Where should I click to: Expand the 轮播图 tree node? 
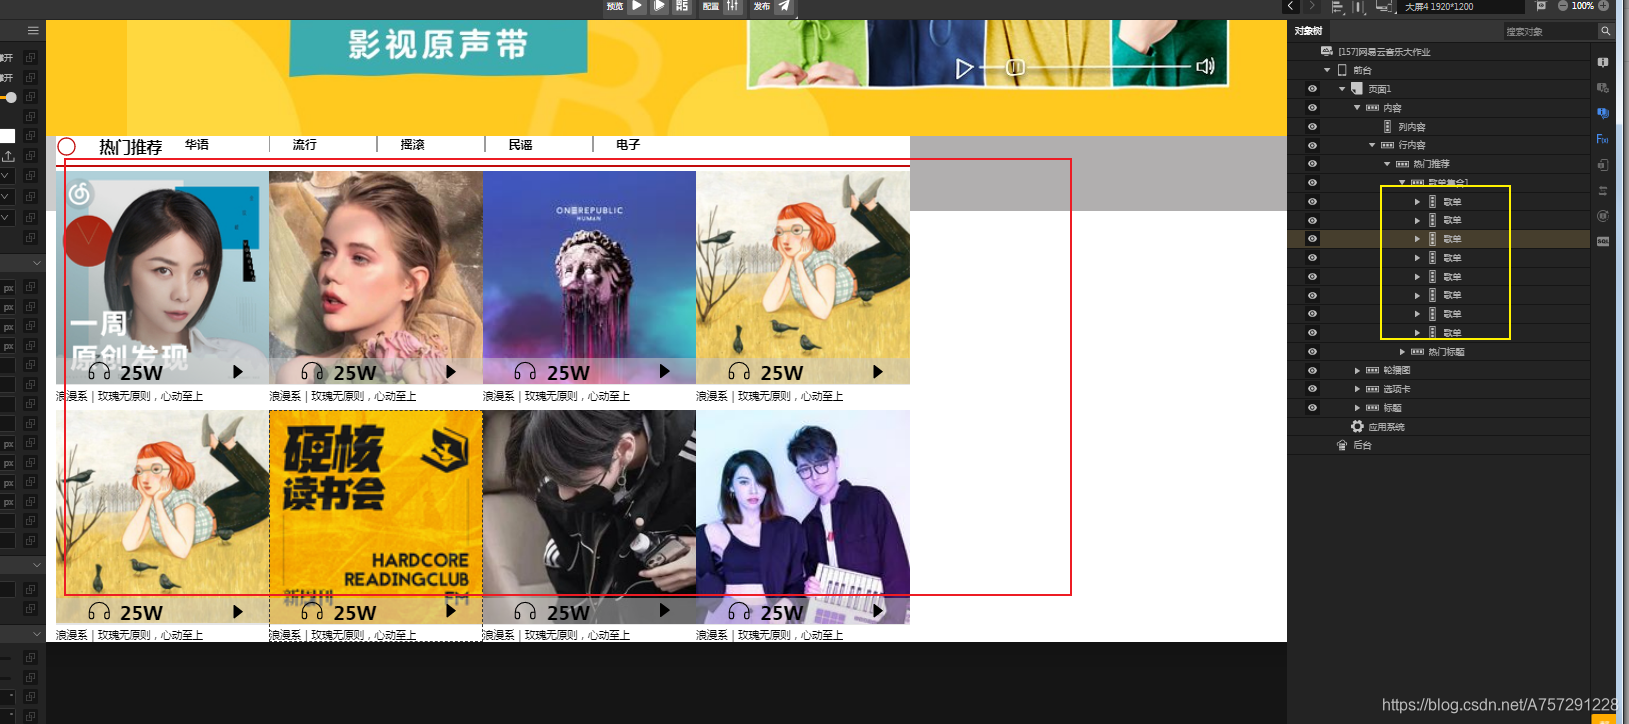tap(1357, 371)
